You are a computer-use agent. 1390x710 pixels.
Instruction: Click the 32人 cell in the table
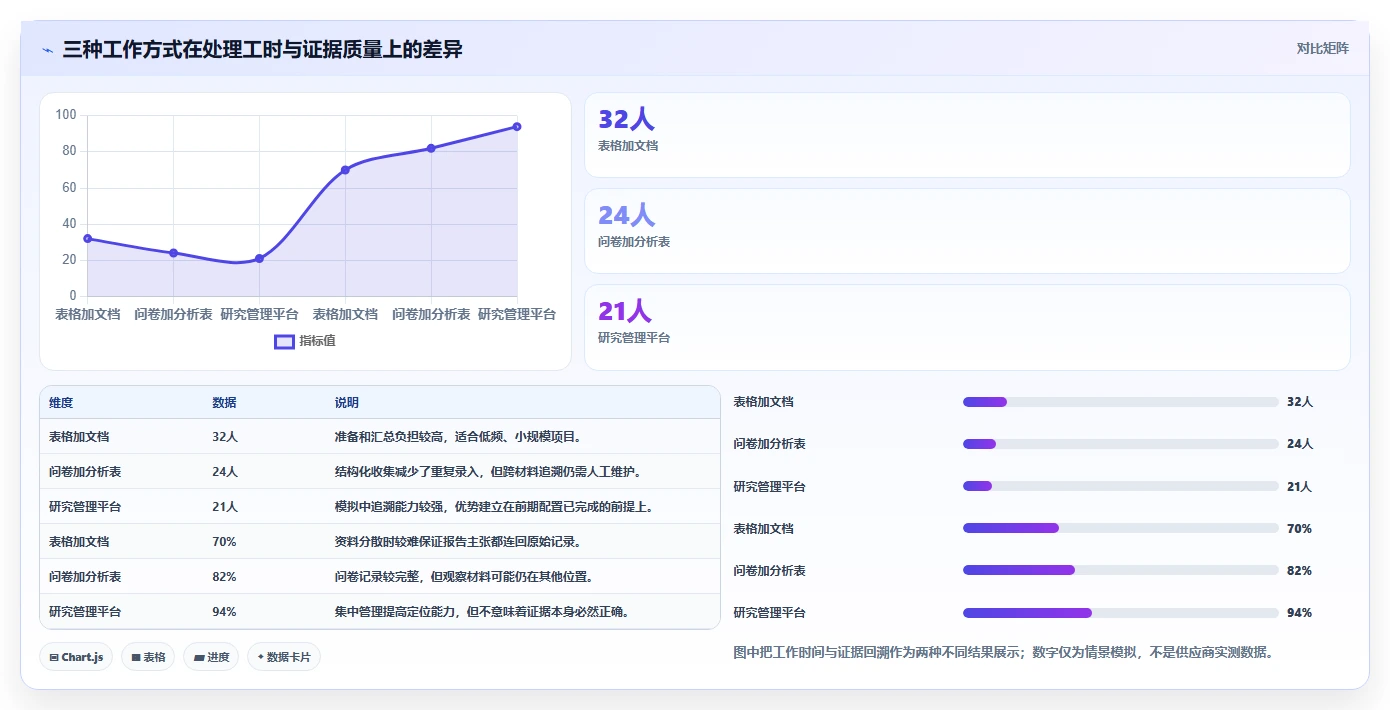(x=224, y=437)
